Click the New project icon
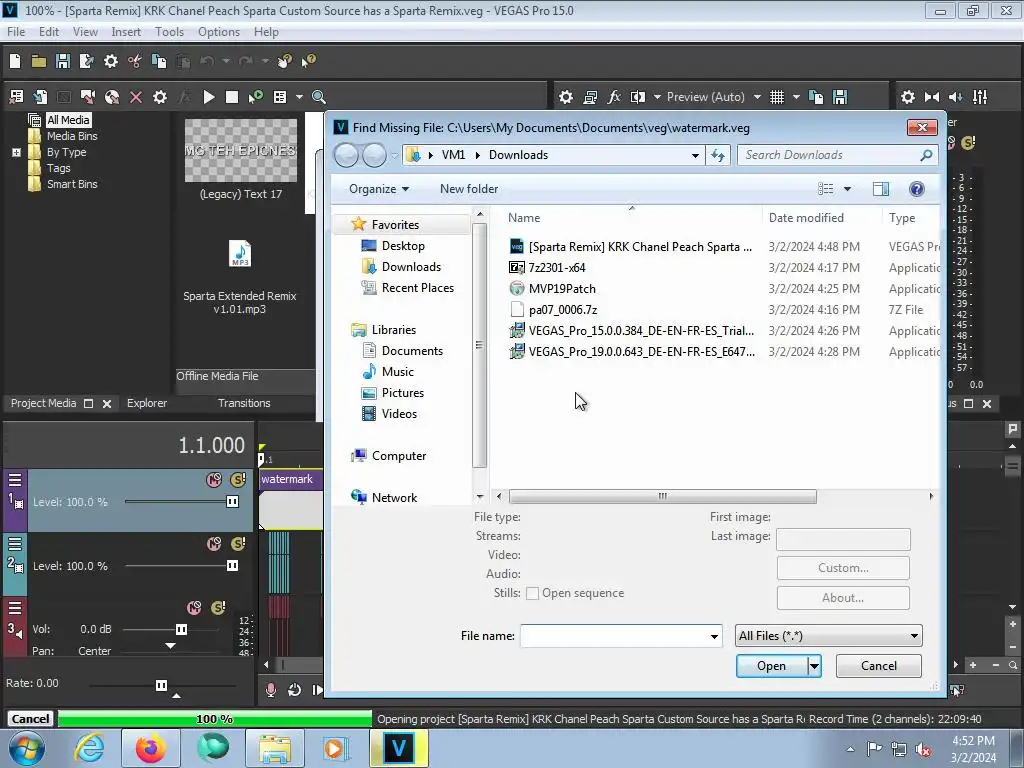1024x768 pixels. click(15, 61)
